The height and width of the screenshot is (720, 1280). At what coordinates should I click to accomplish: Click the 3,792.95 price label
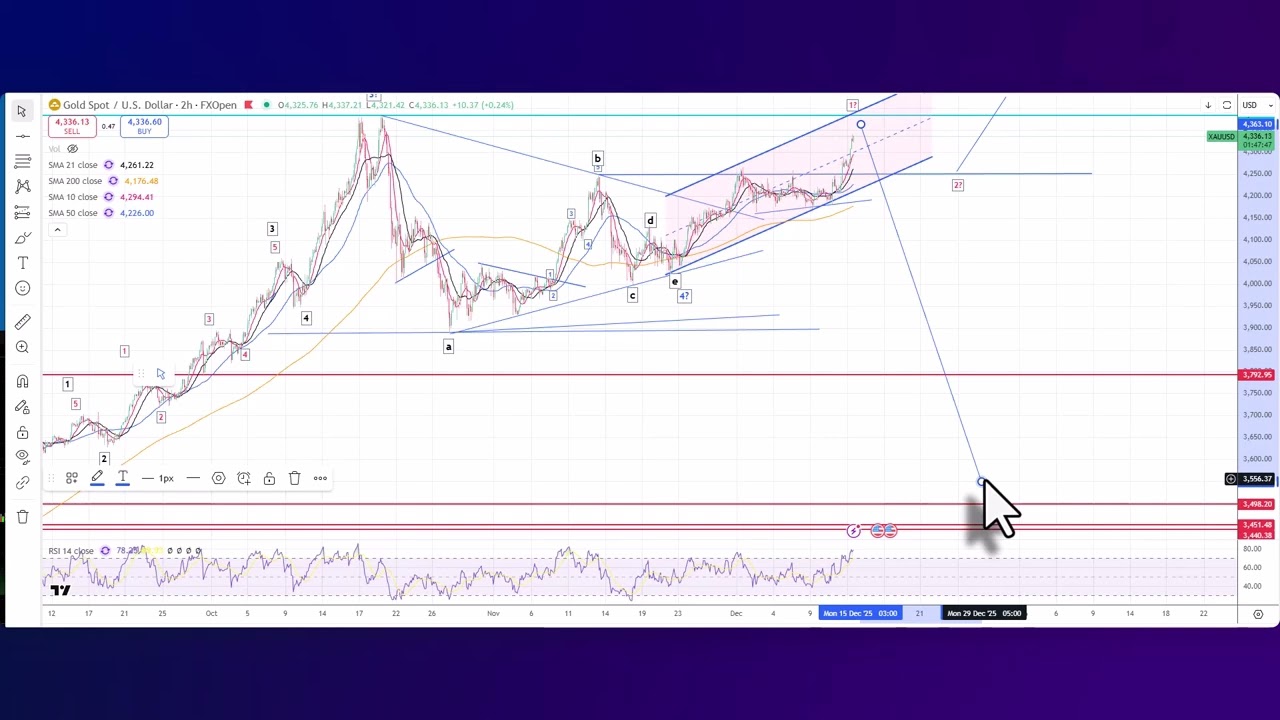tap(1257, 375)
